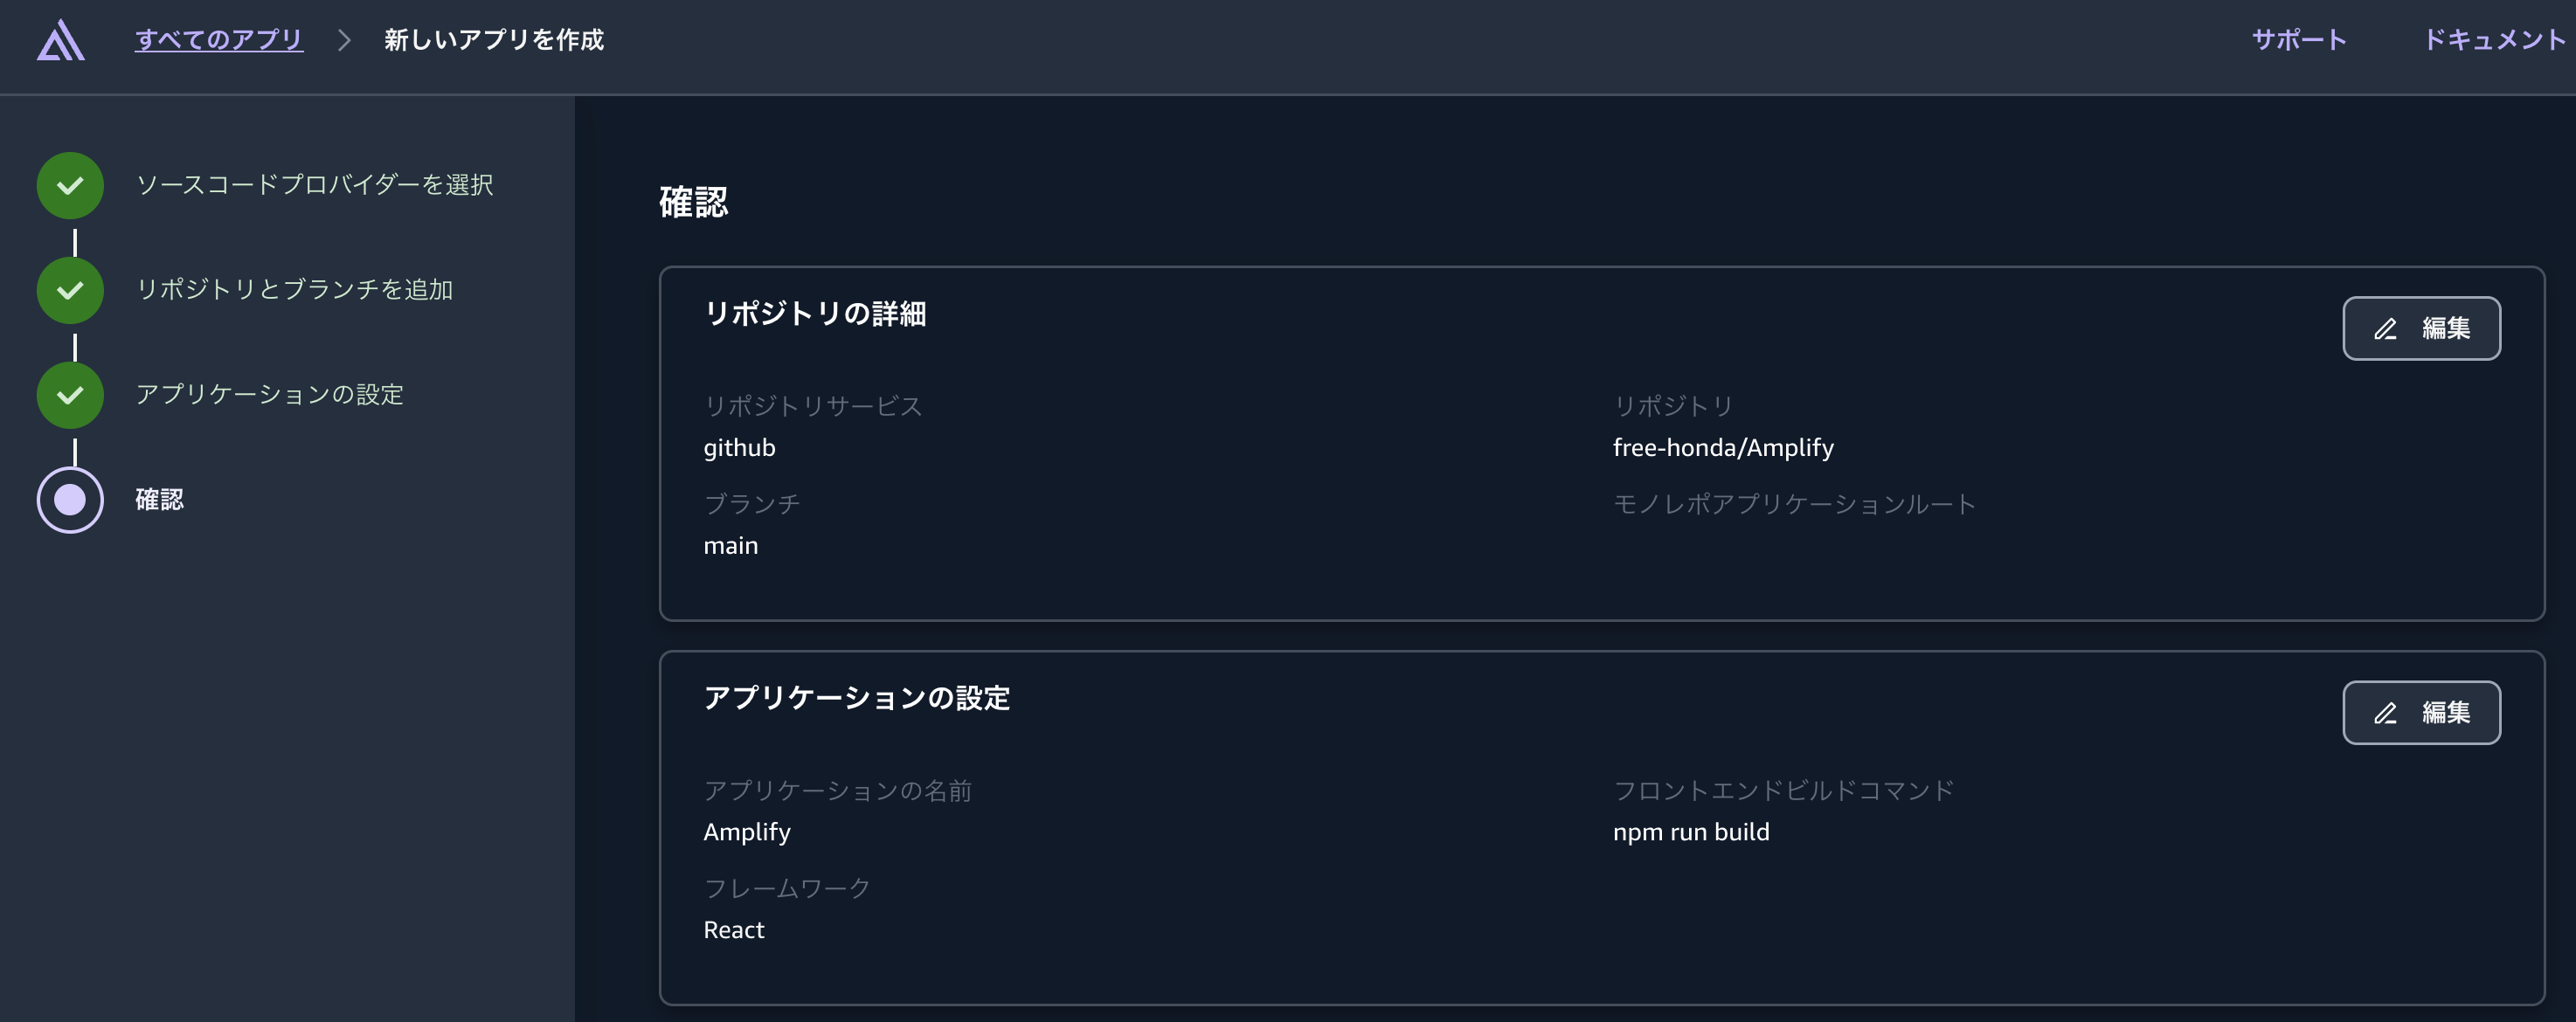
Task: Select the リポジトリとブランチを追加 step
Action: click(295, 290)
